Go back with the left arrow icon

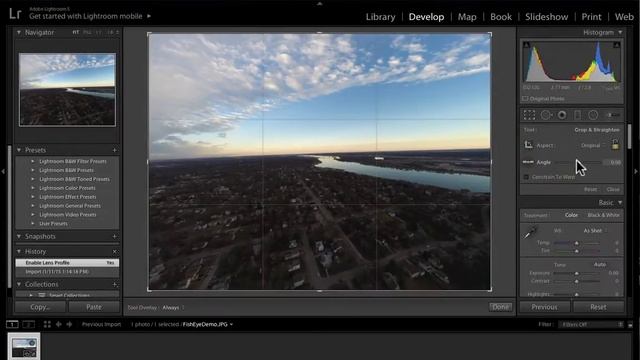(58, 324)
